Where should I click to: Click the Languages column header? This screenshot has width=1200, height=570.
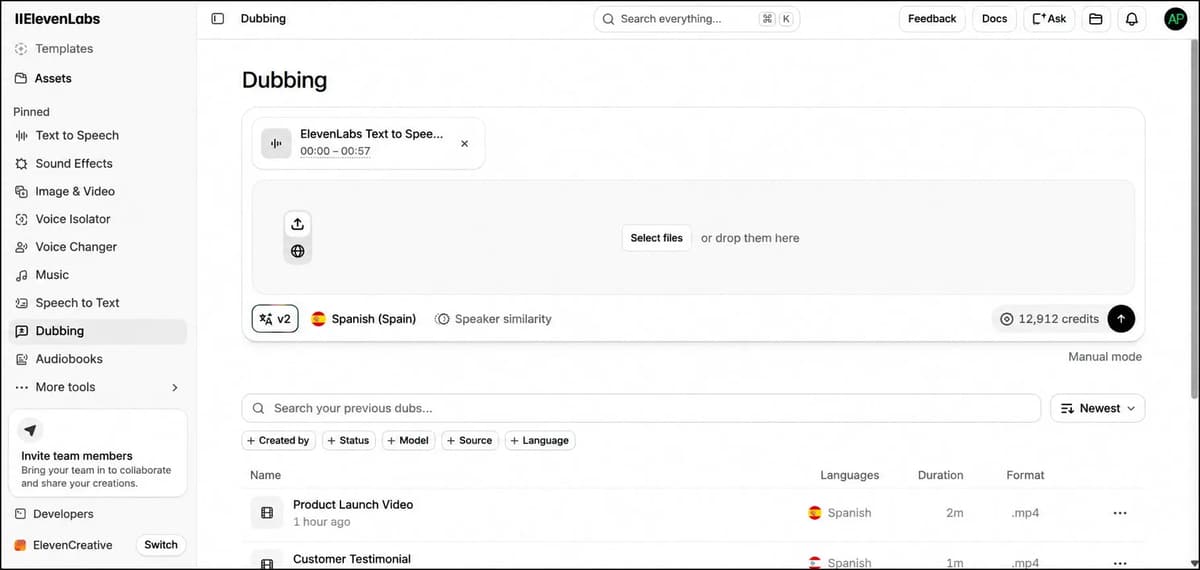click(849, 475)
